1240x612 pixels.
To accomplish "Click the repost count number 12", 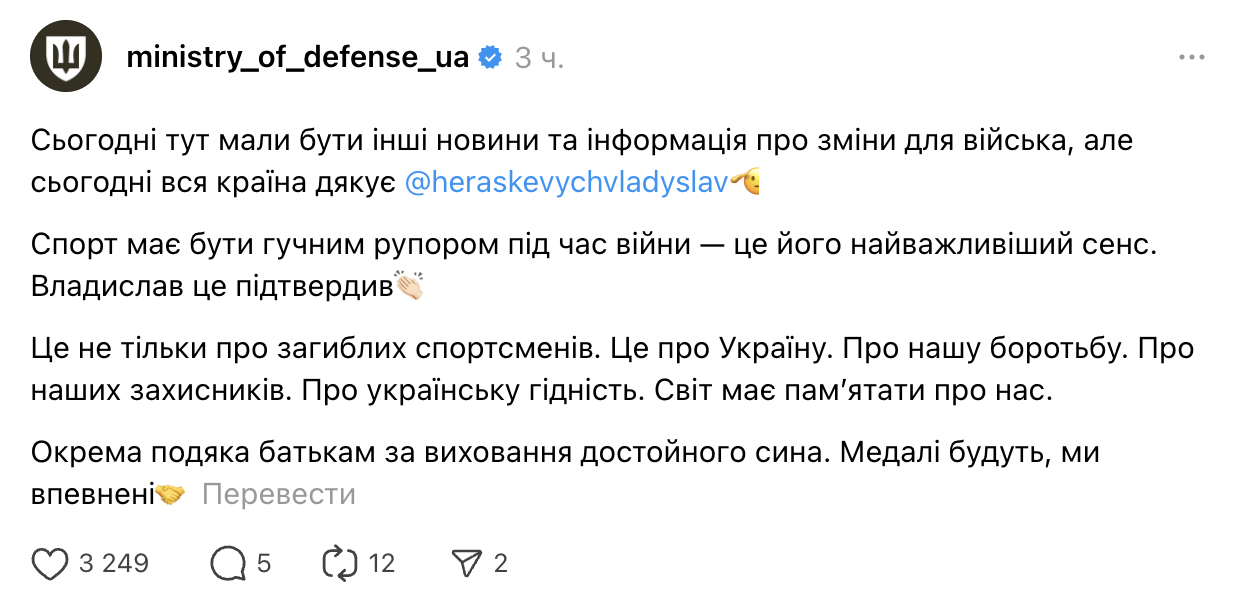I will tap(382, 564).
